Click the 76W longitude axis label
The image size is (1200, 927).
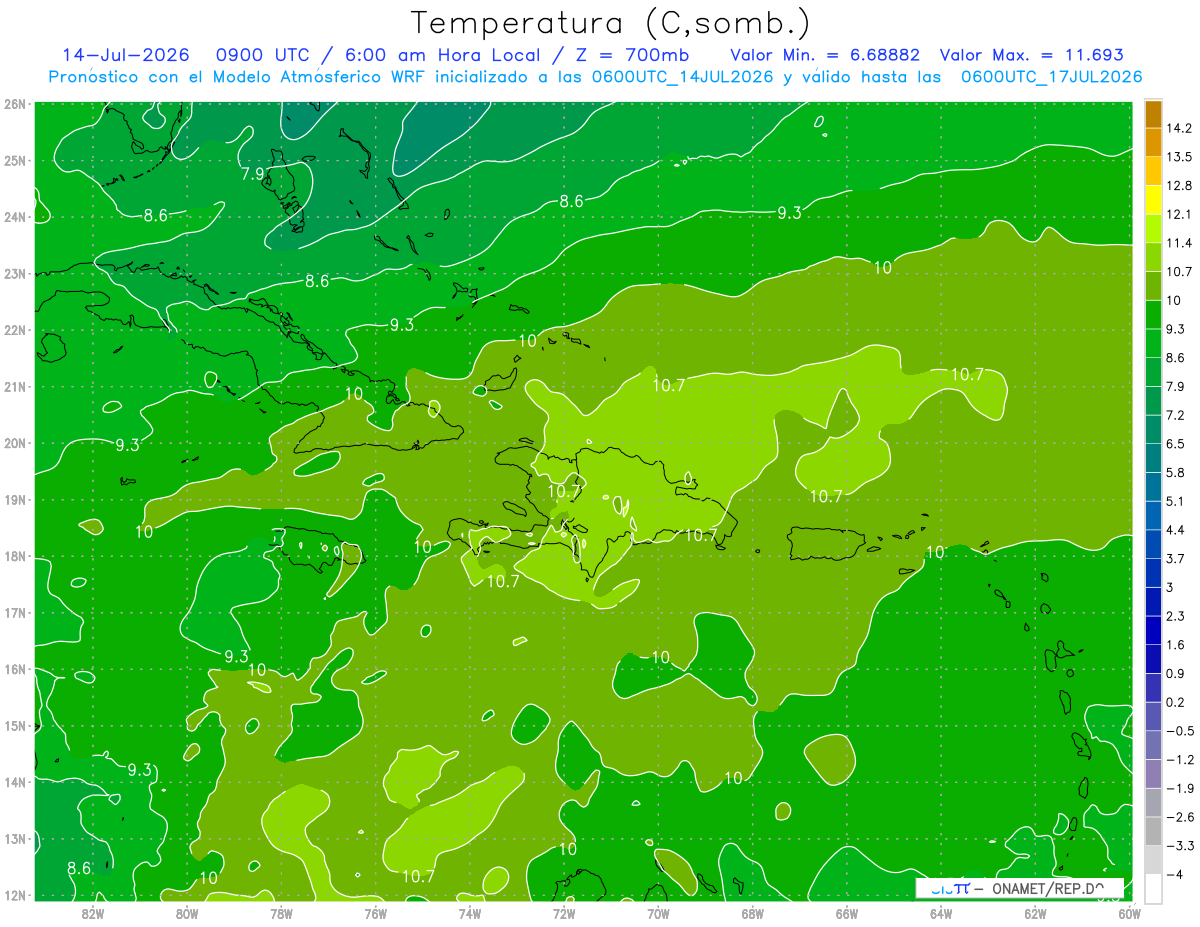click(x=375, y=913)
